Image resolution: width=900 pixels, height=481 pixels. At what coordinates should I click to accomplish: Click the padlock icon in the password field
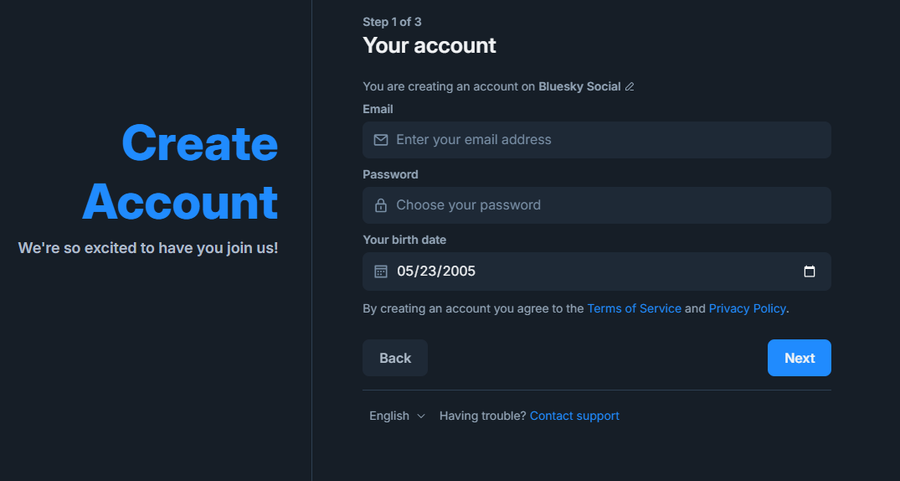coord(381,205)
